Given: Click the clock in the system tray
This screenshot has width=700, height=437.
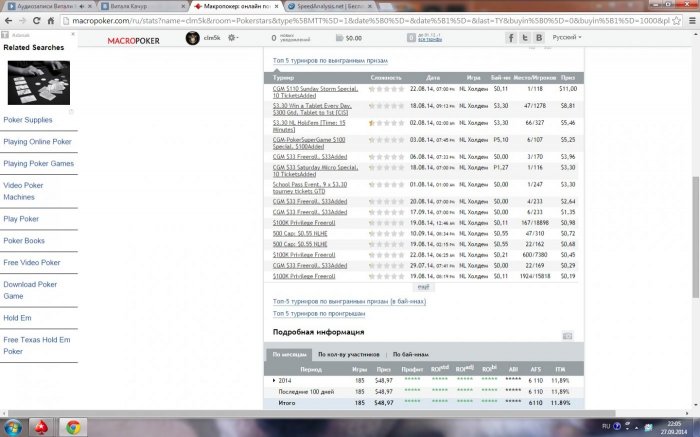Looking at the screenshot, I should (x=674, y=428).
